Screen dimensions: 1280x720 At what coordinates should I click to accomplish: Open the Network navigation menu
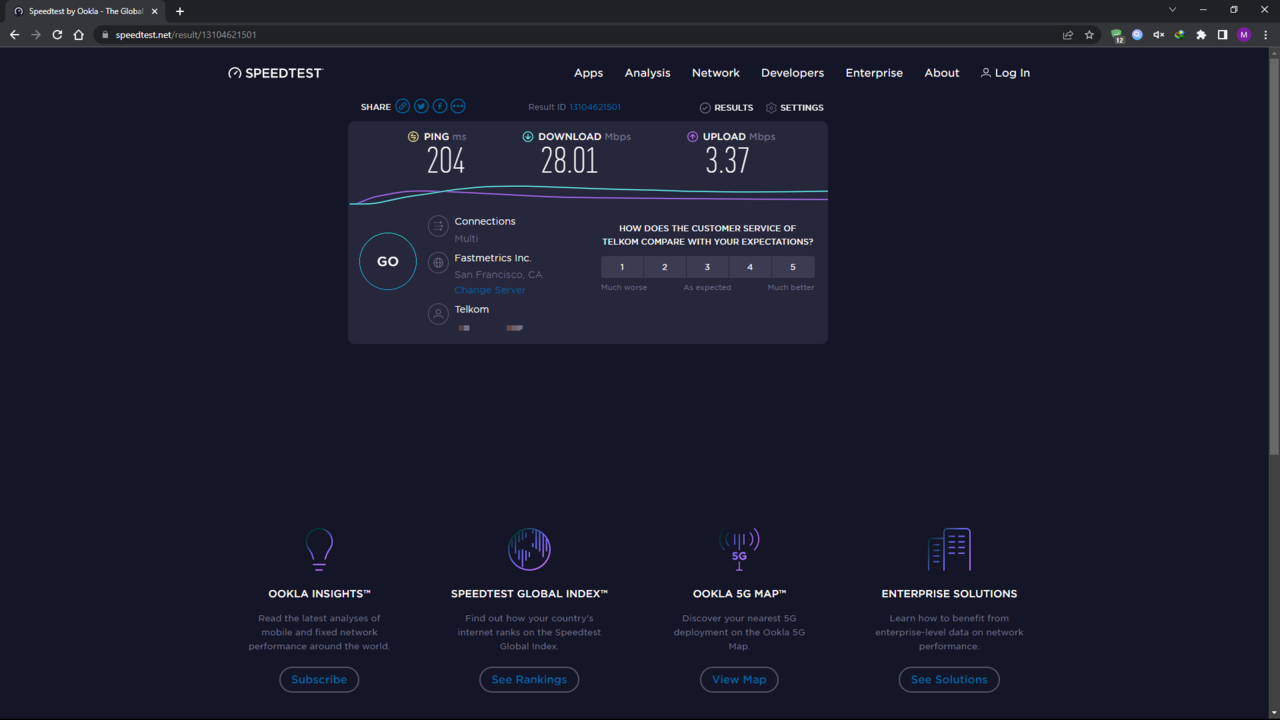pyautogui.click(x=716, y=73)
